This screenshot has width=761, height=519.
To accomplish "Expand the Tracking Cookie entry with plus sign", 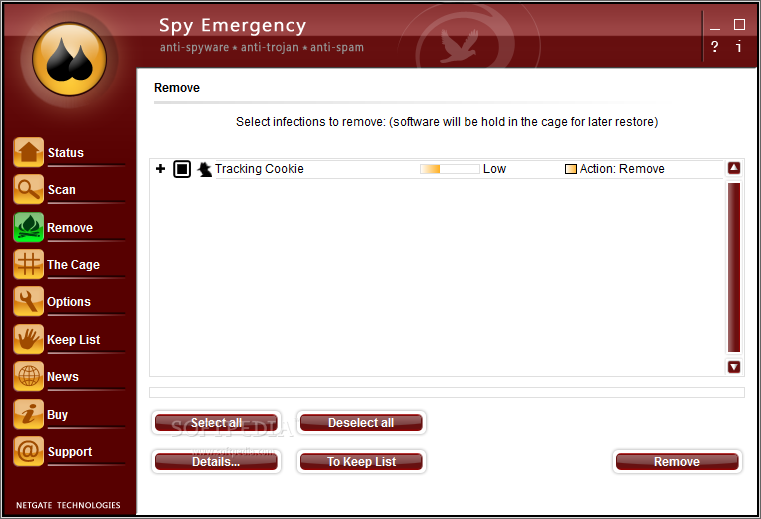I will coord(160,168).
